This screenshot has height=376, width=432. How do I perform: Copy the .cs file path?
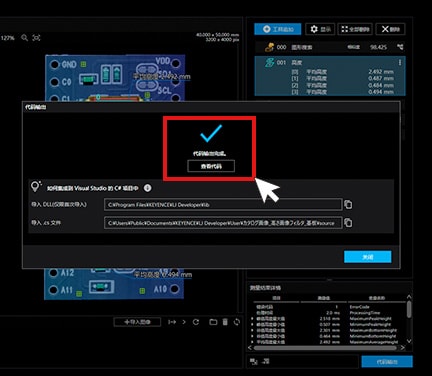tap(348, 223)
